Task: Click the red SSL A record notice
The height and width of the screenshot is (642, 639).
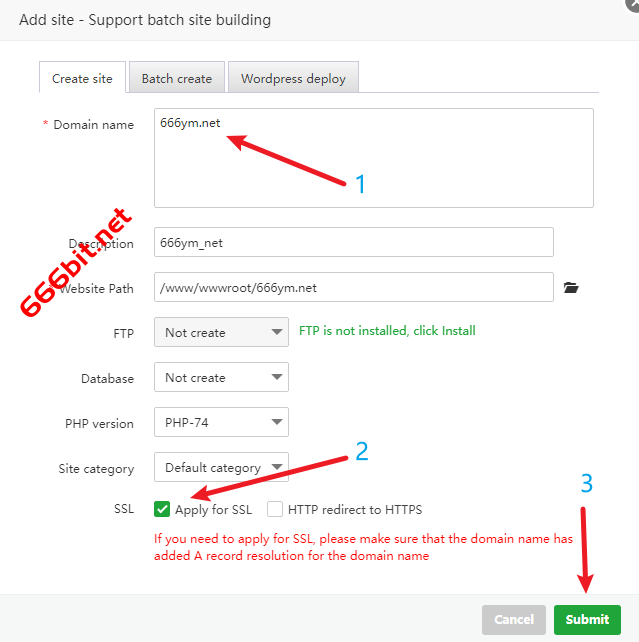Action: (363, 547)
